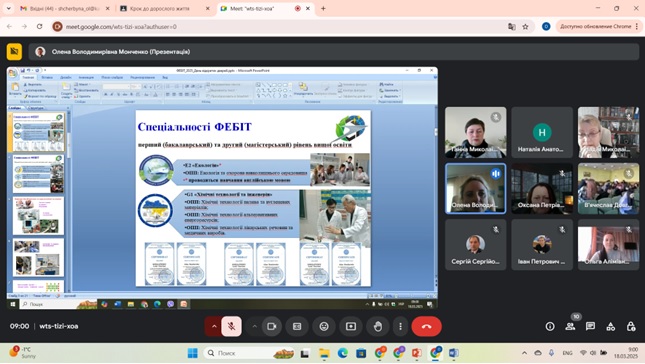Screen dimensions: 645x364
Task: Select Олена Володимирівна participant video tile
Action: [x=476, y=188]
